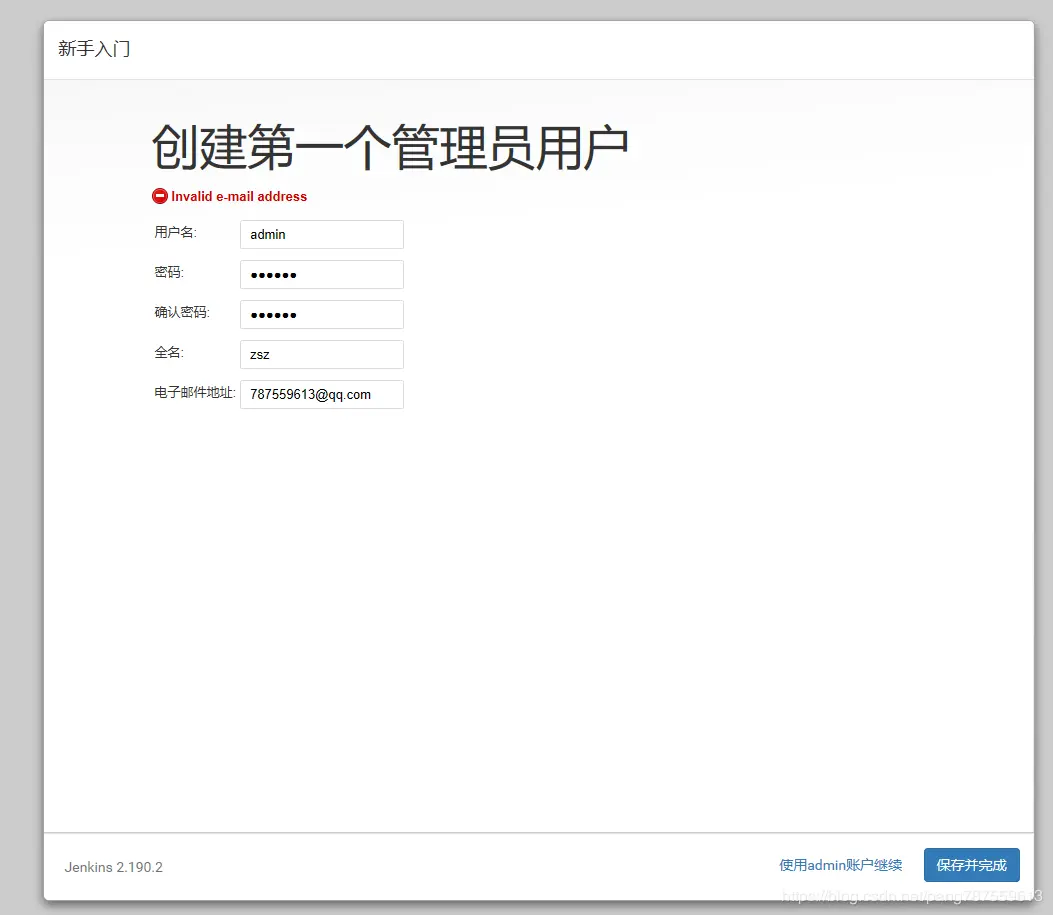Click the masked password dots in 密码 field
Screen dimensions: 1053x915
[x=270, y=274]
